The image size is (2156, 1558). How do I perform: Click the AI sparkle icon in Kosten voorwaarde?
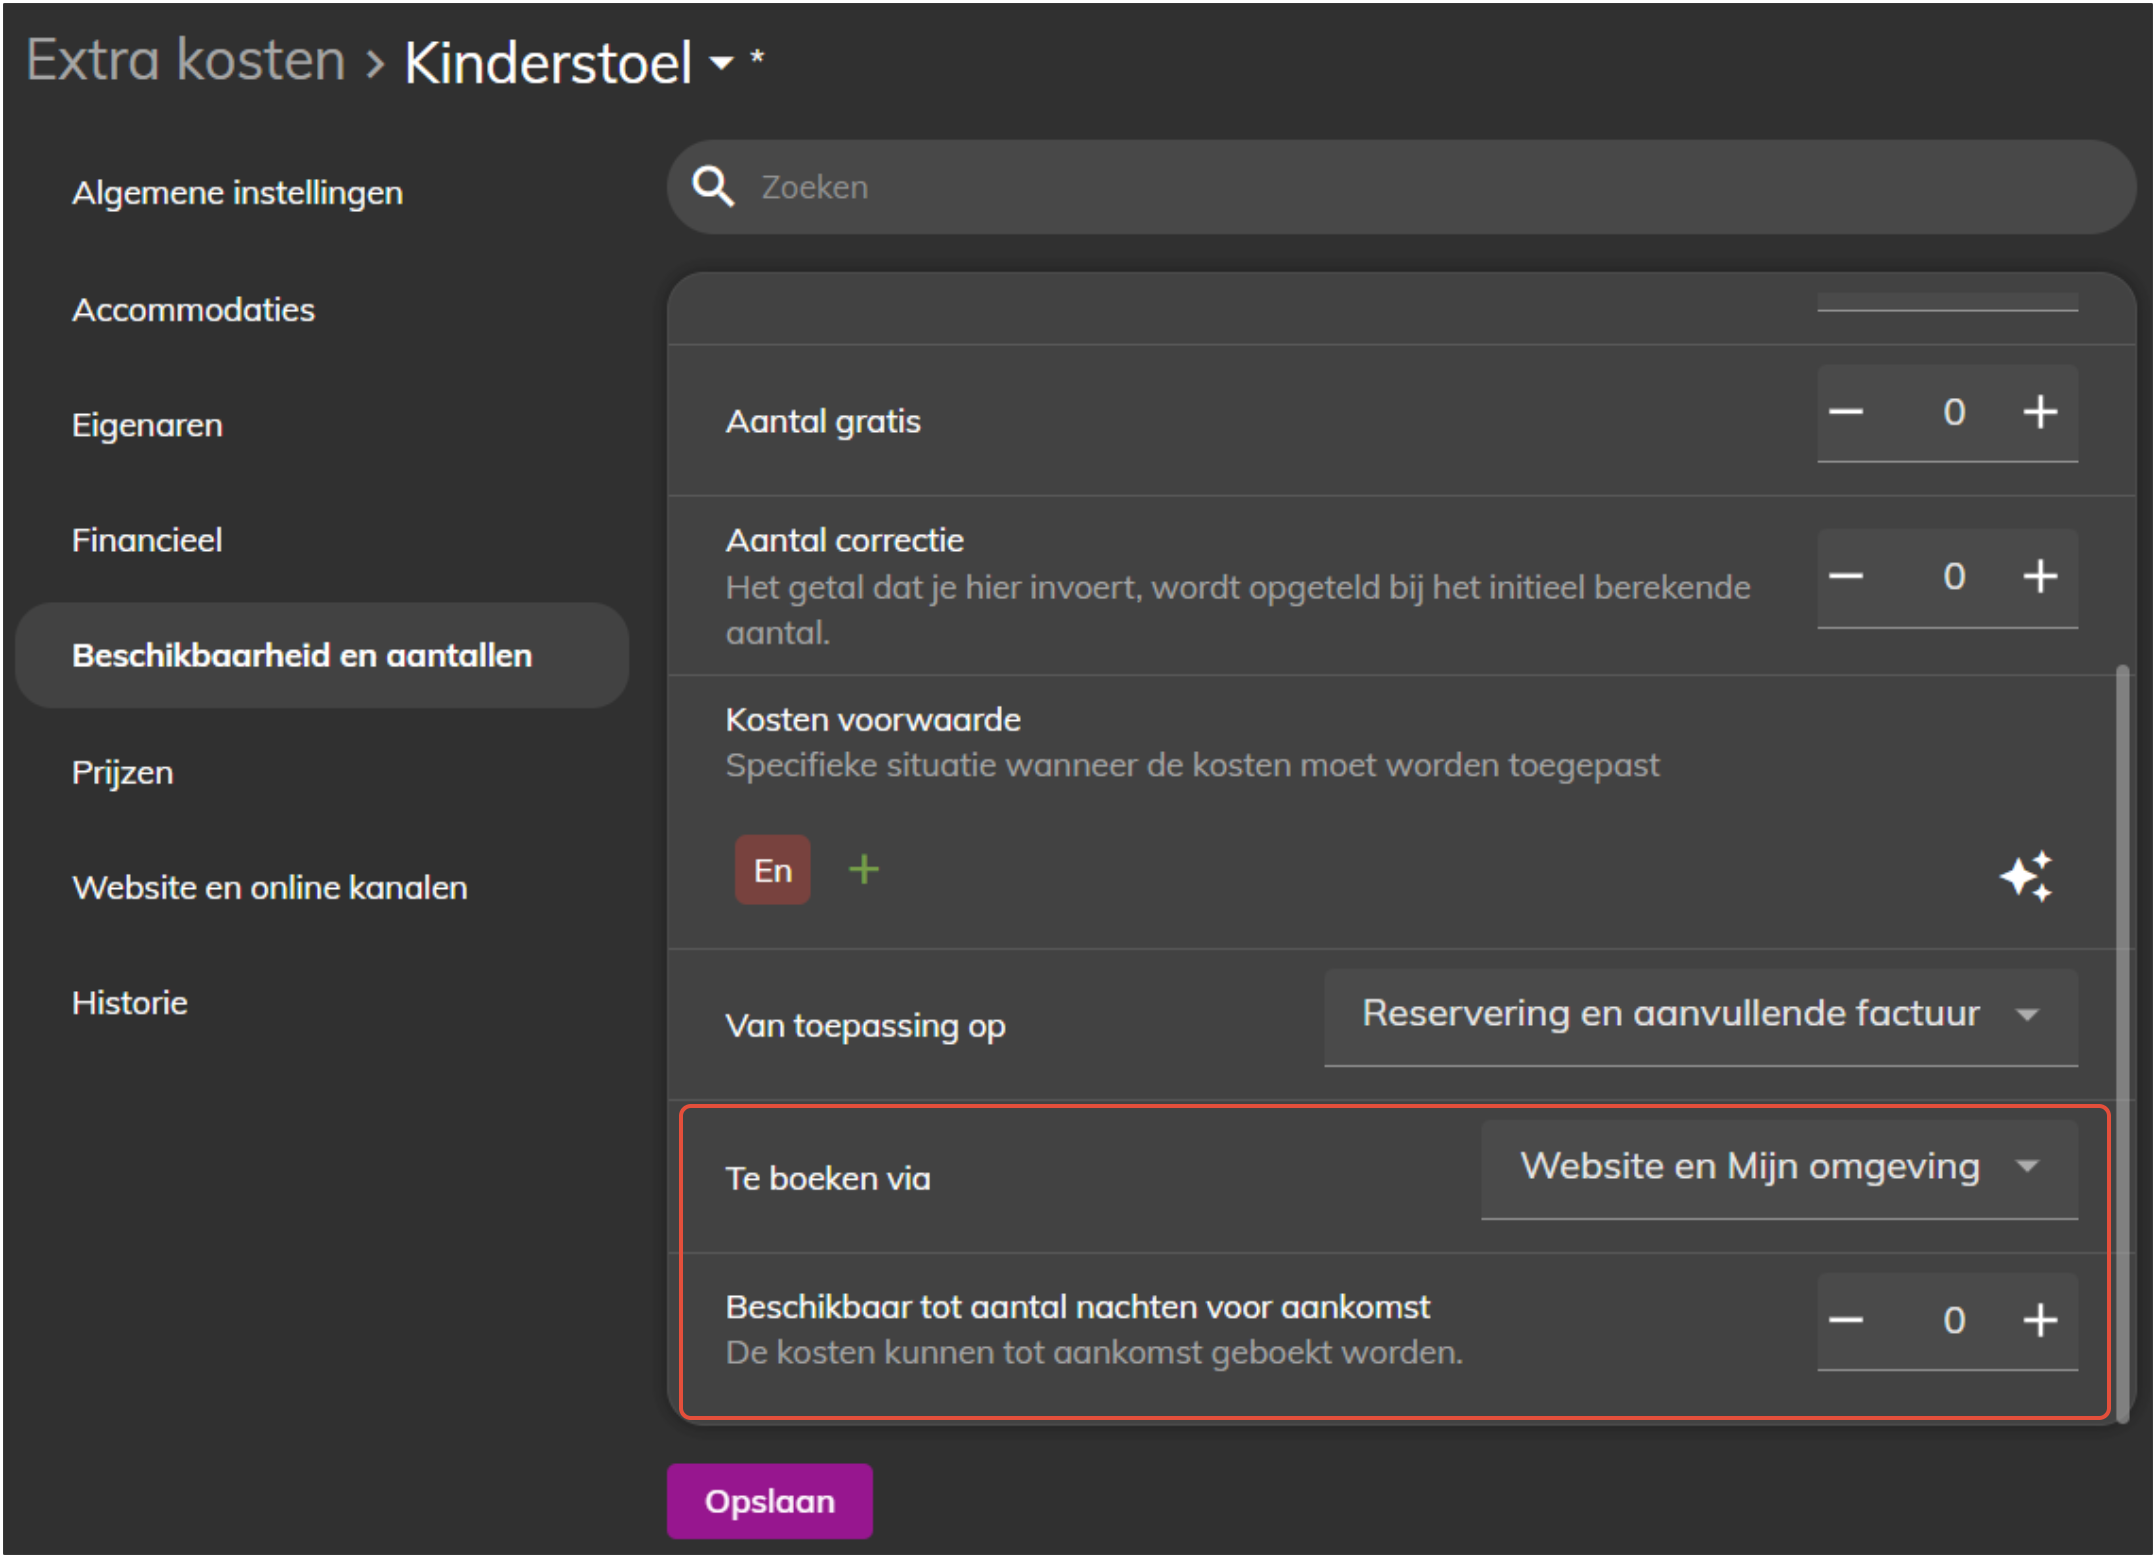pyautogui.click(x=2026, y=876)
